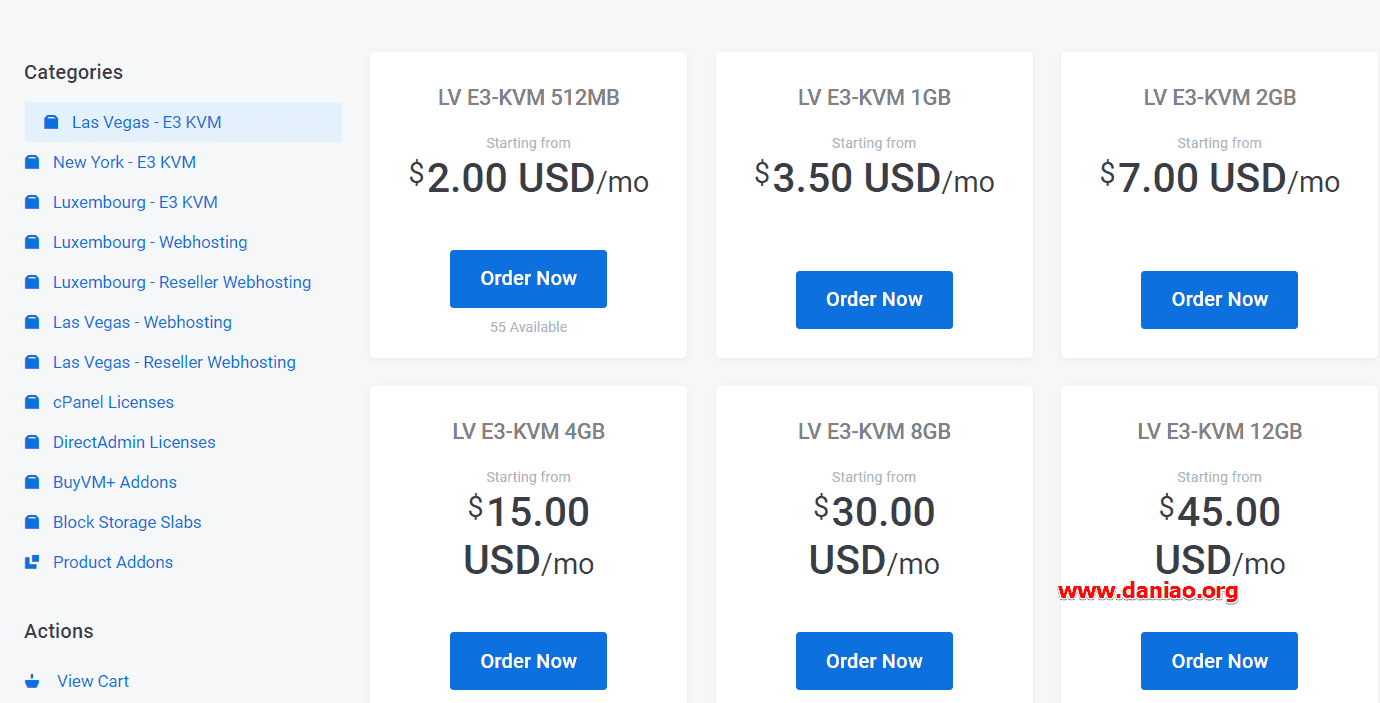Click the store icon next to cPanel Licenses
The width and height of the screenshot is (1380, 703).
(x=32, y=402)
